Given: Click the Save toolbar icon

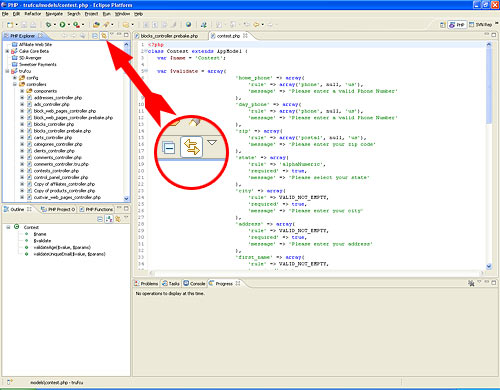Looking at the screenshot, I should [x=24, y=25].
